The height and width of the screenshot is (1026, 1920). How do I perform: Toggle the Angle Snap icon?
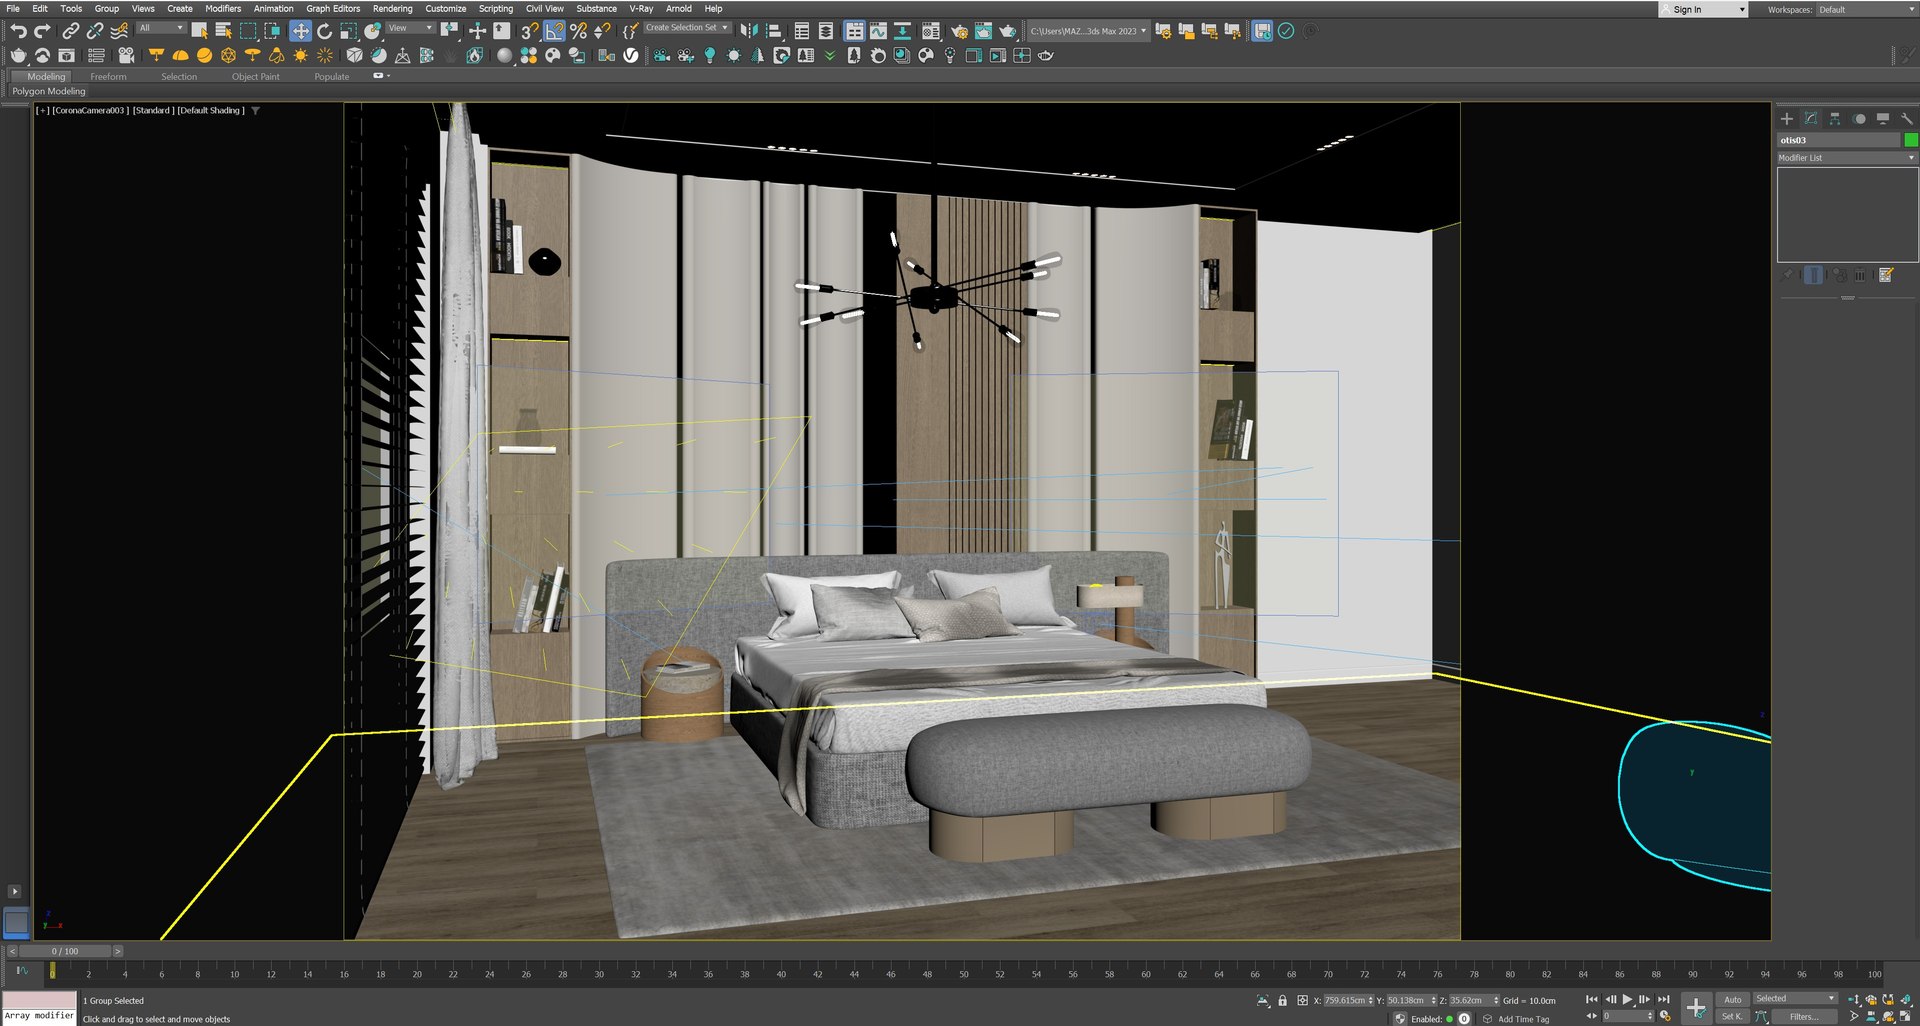pyautogui.click(x=554, y=31)
